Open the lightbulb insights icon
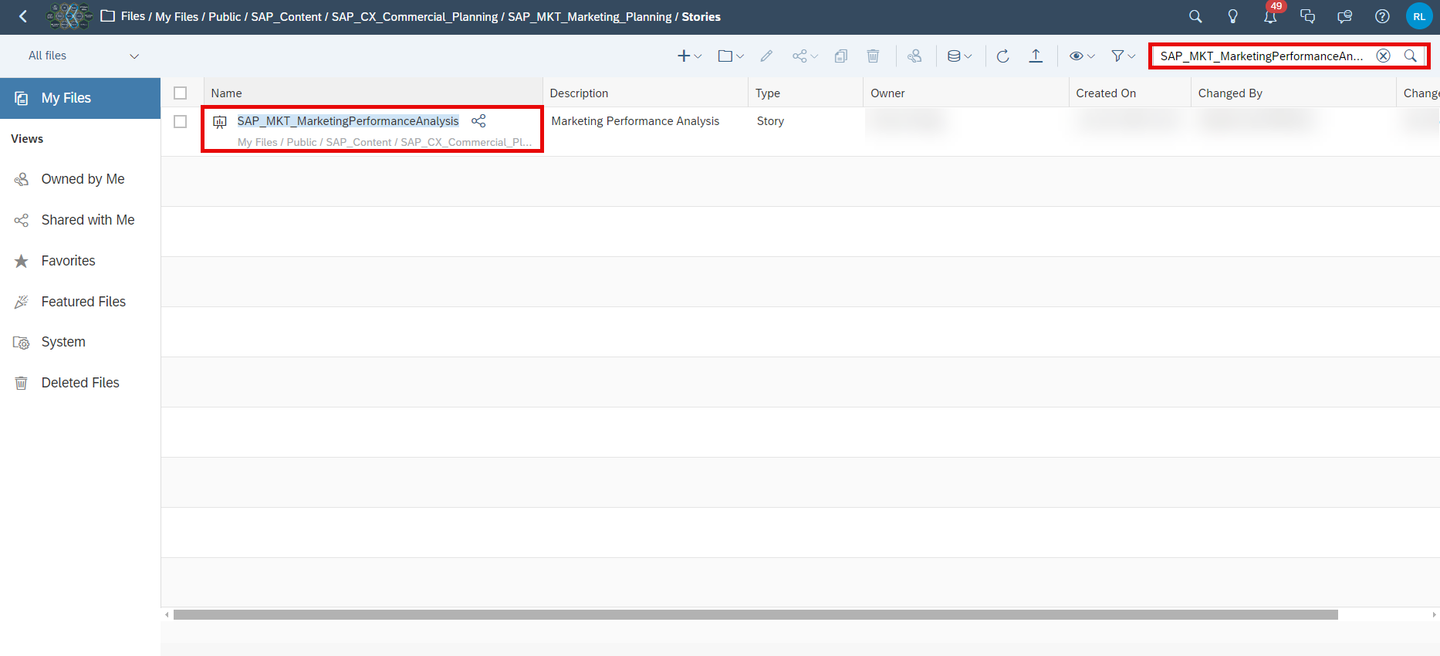The image size is (1440, 656). tap(1233, 17)
